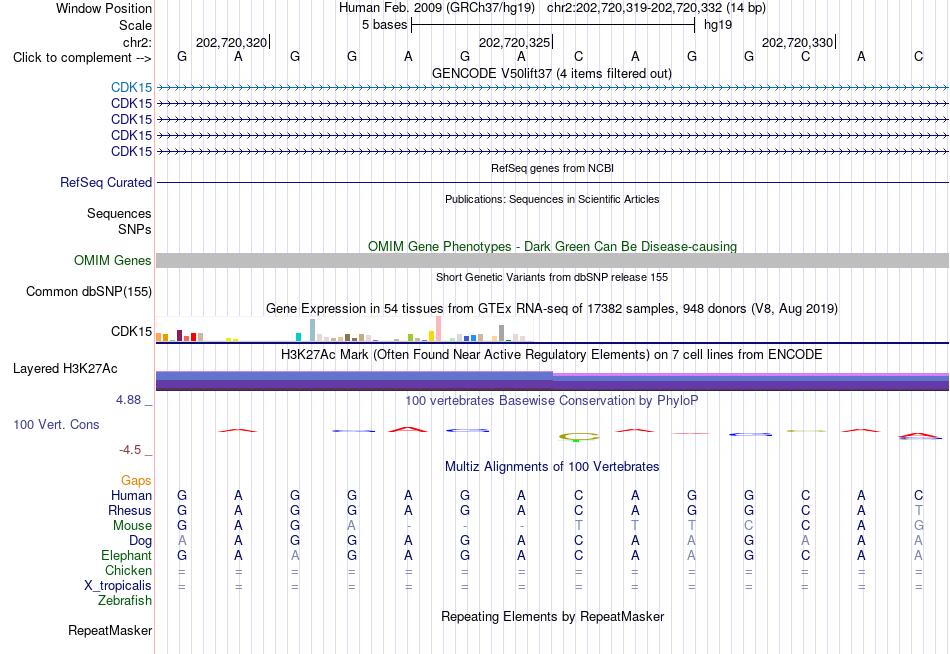The width and height of the screenshot is (950, 654).
Task: Click the Window Position label
Action: [104, 8]
